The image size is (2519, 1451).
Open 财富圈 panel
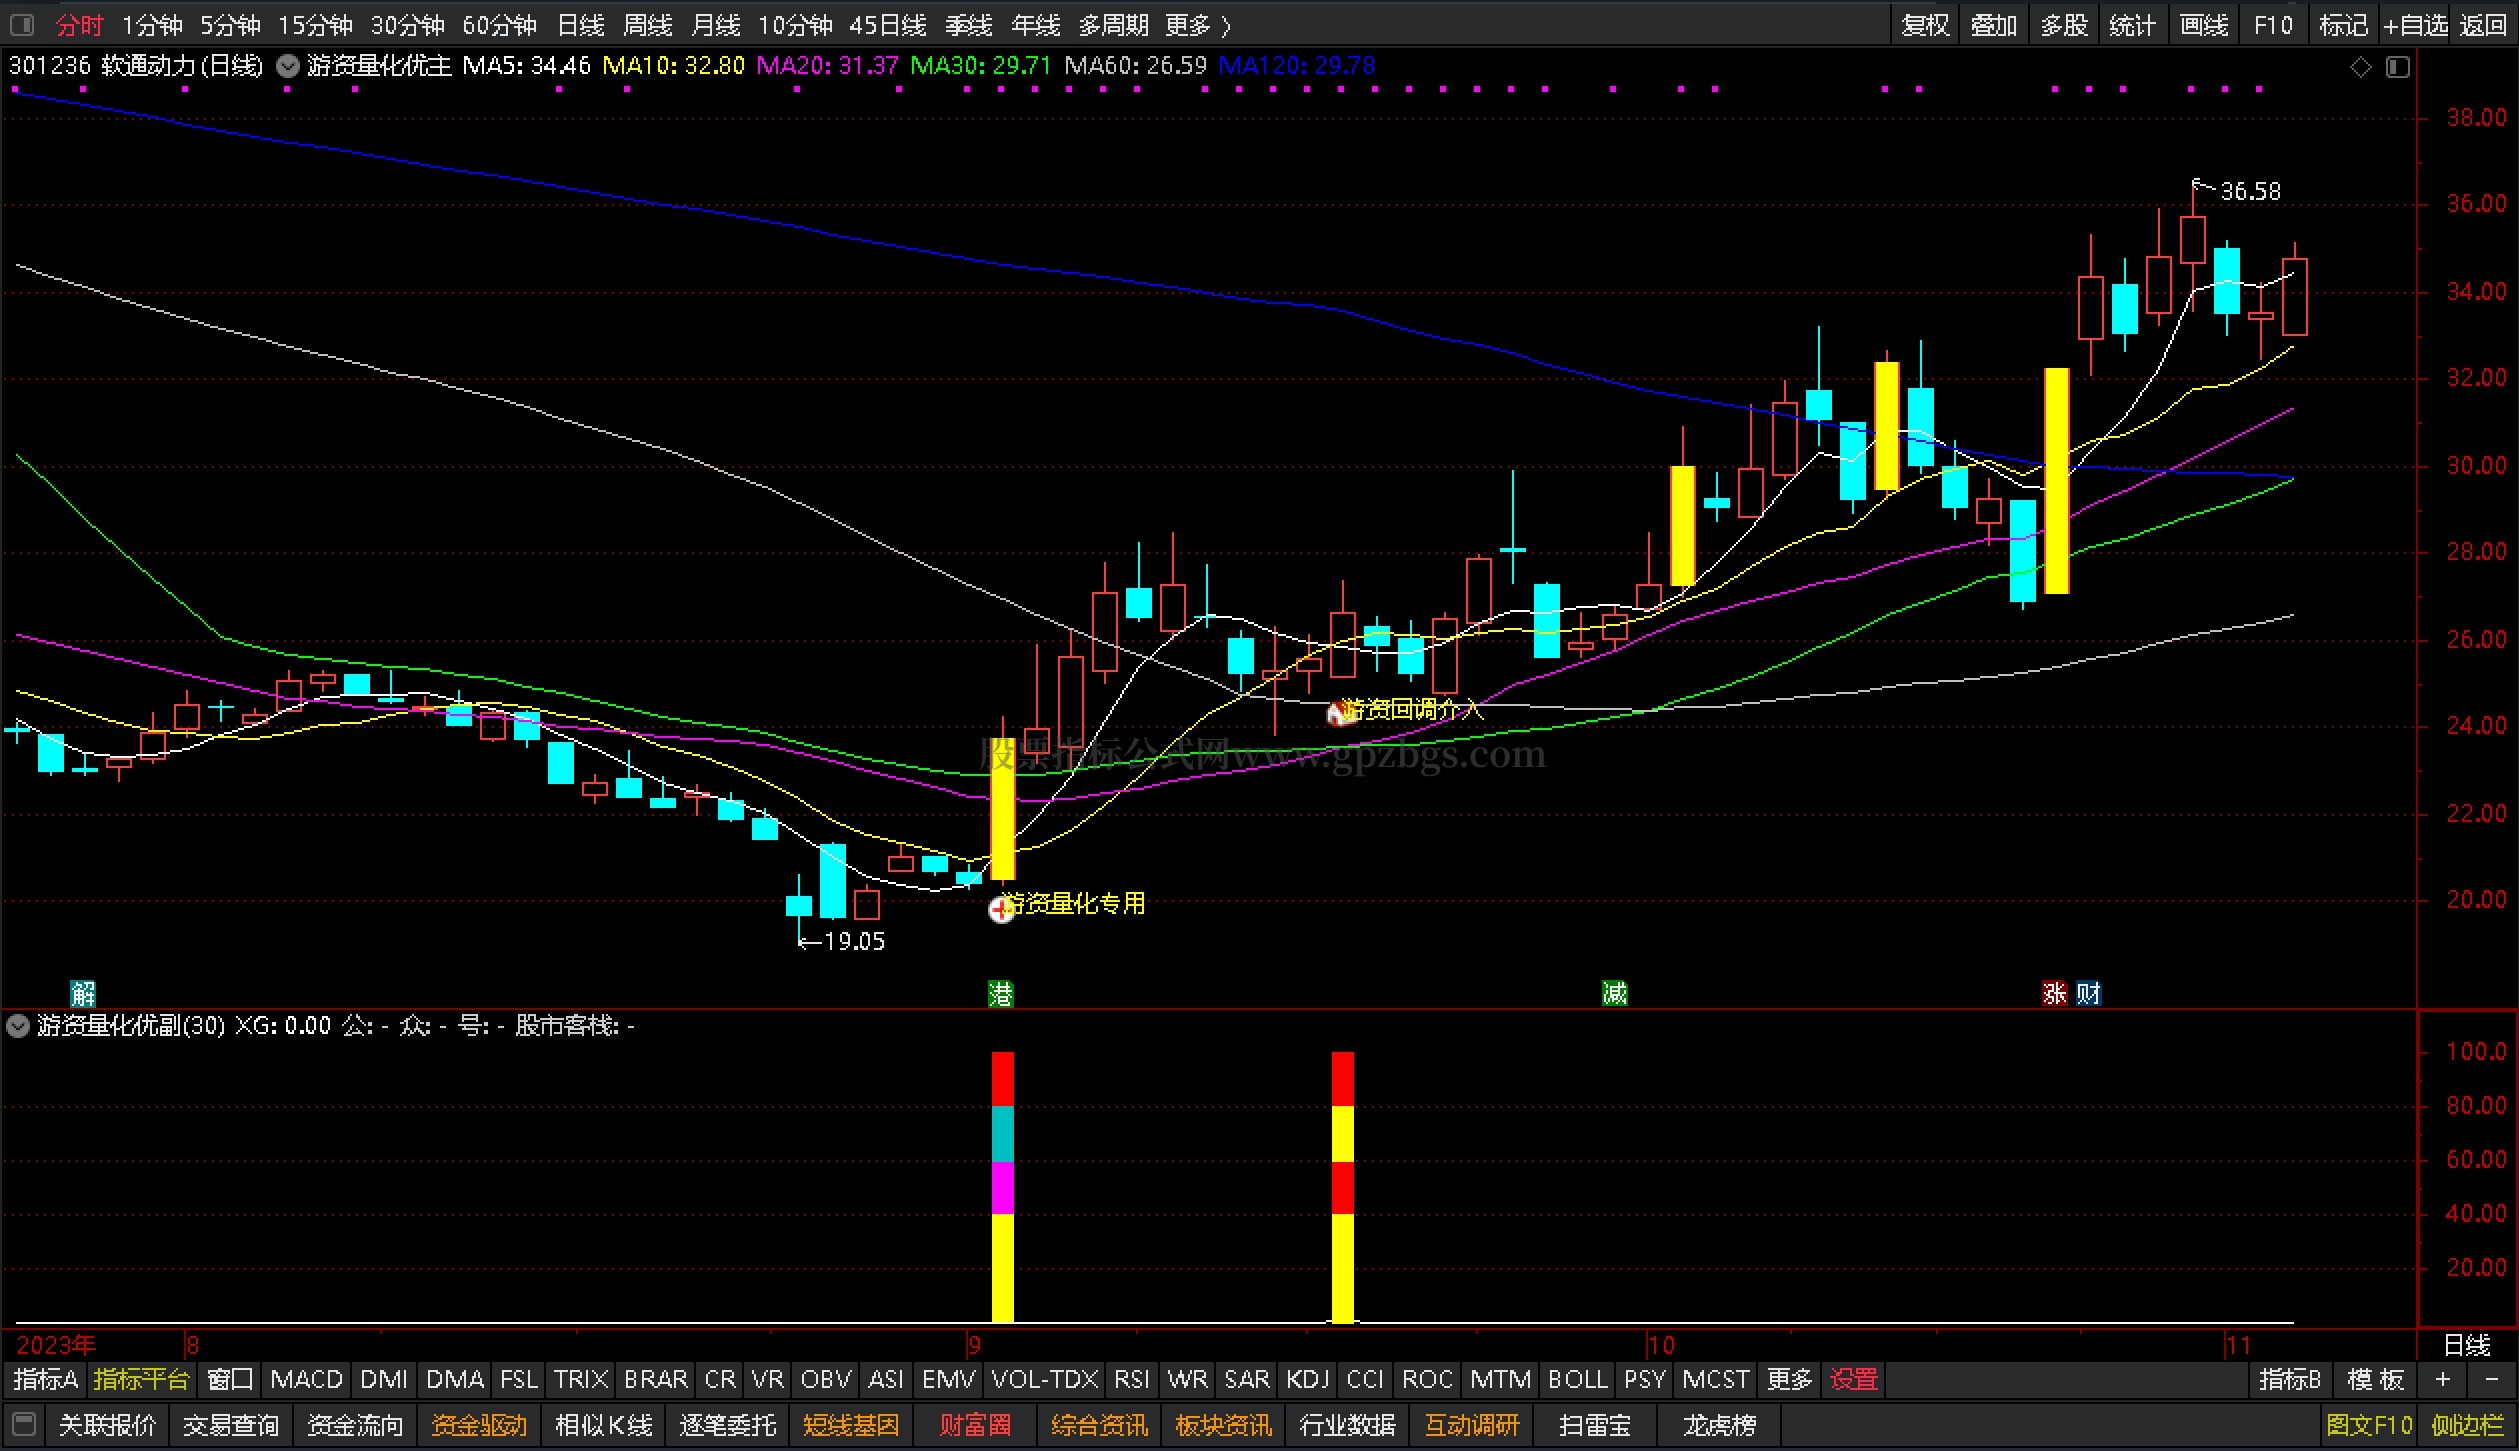point(975,1424)
